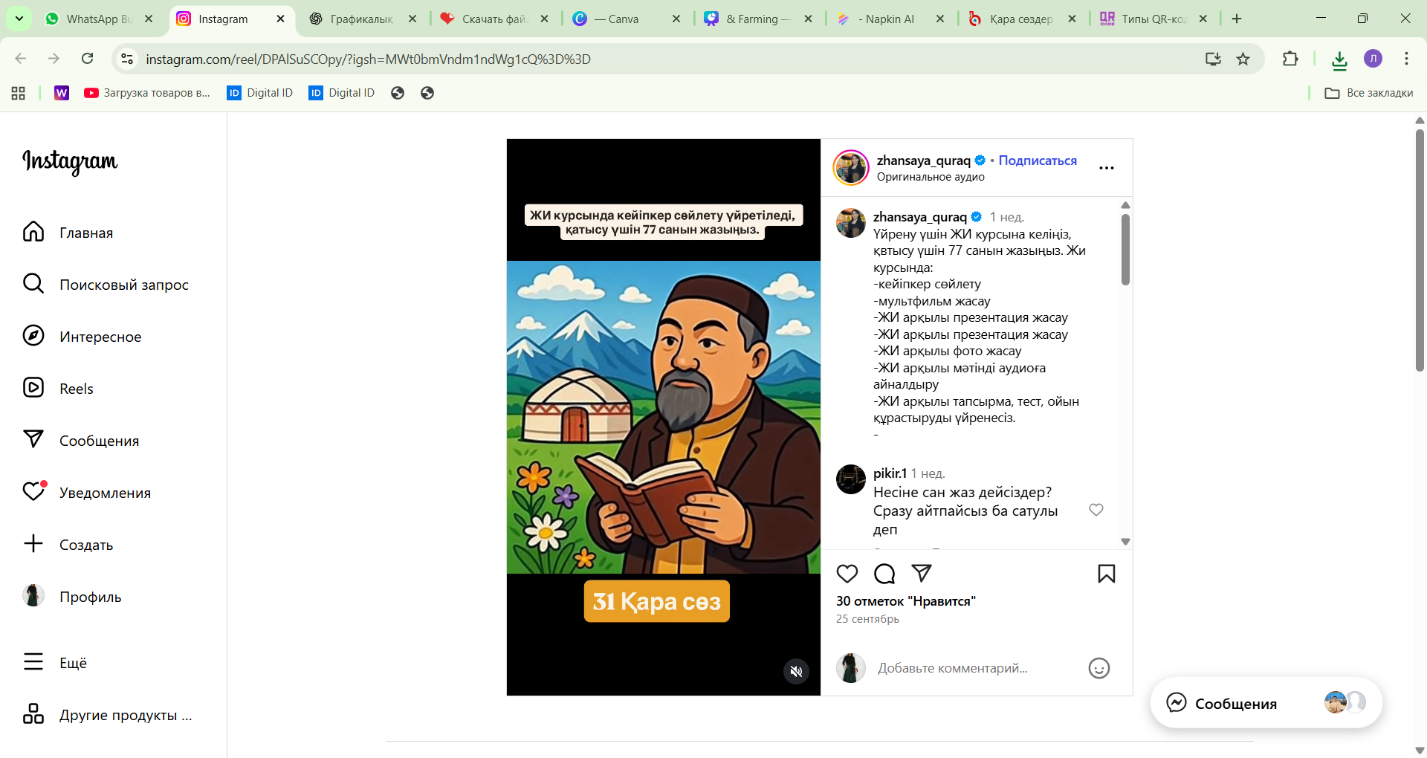The width and height of the screenshot is (1427, 758).
Task: Open browser downloads icon
Action: [x=1339, y=60]
